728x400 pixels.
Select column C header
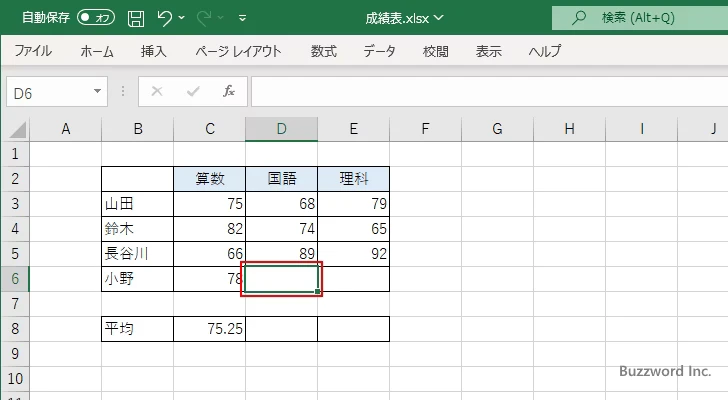209,129
